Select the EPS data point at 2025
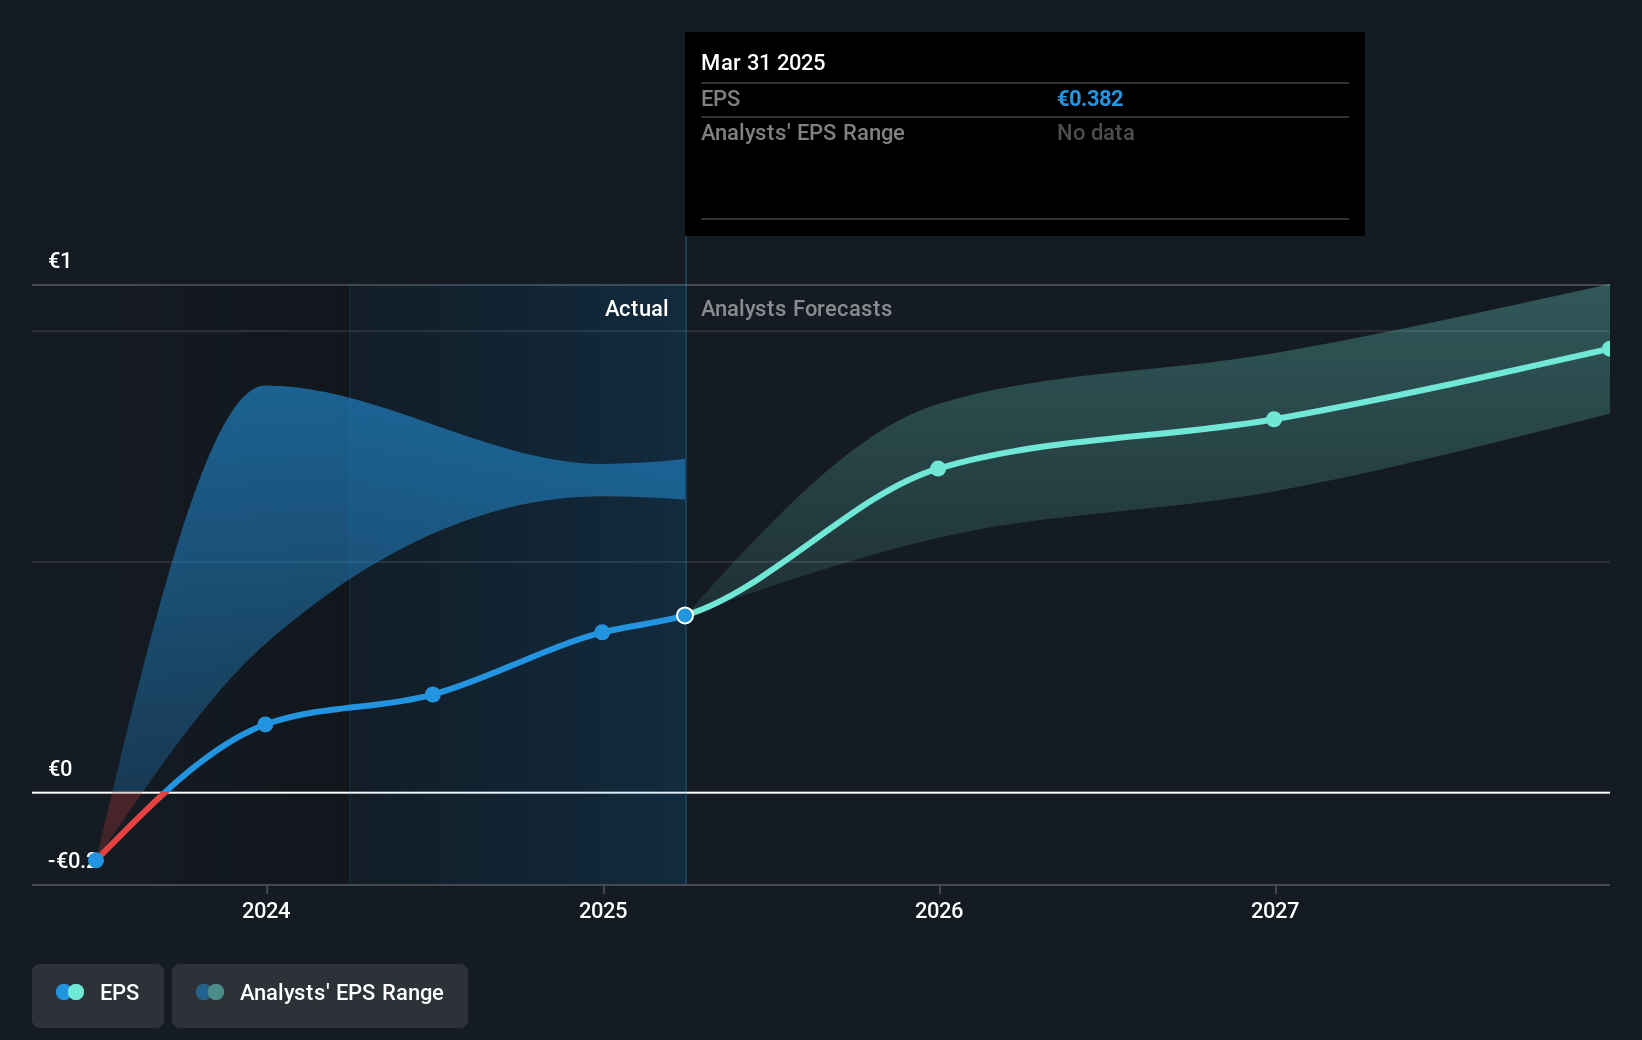1642x1040 pixels. point(602,632)
